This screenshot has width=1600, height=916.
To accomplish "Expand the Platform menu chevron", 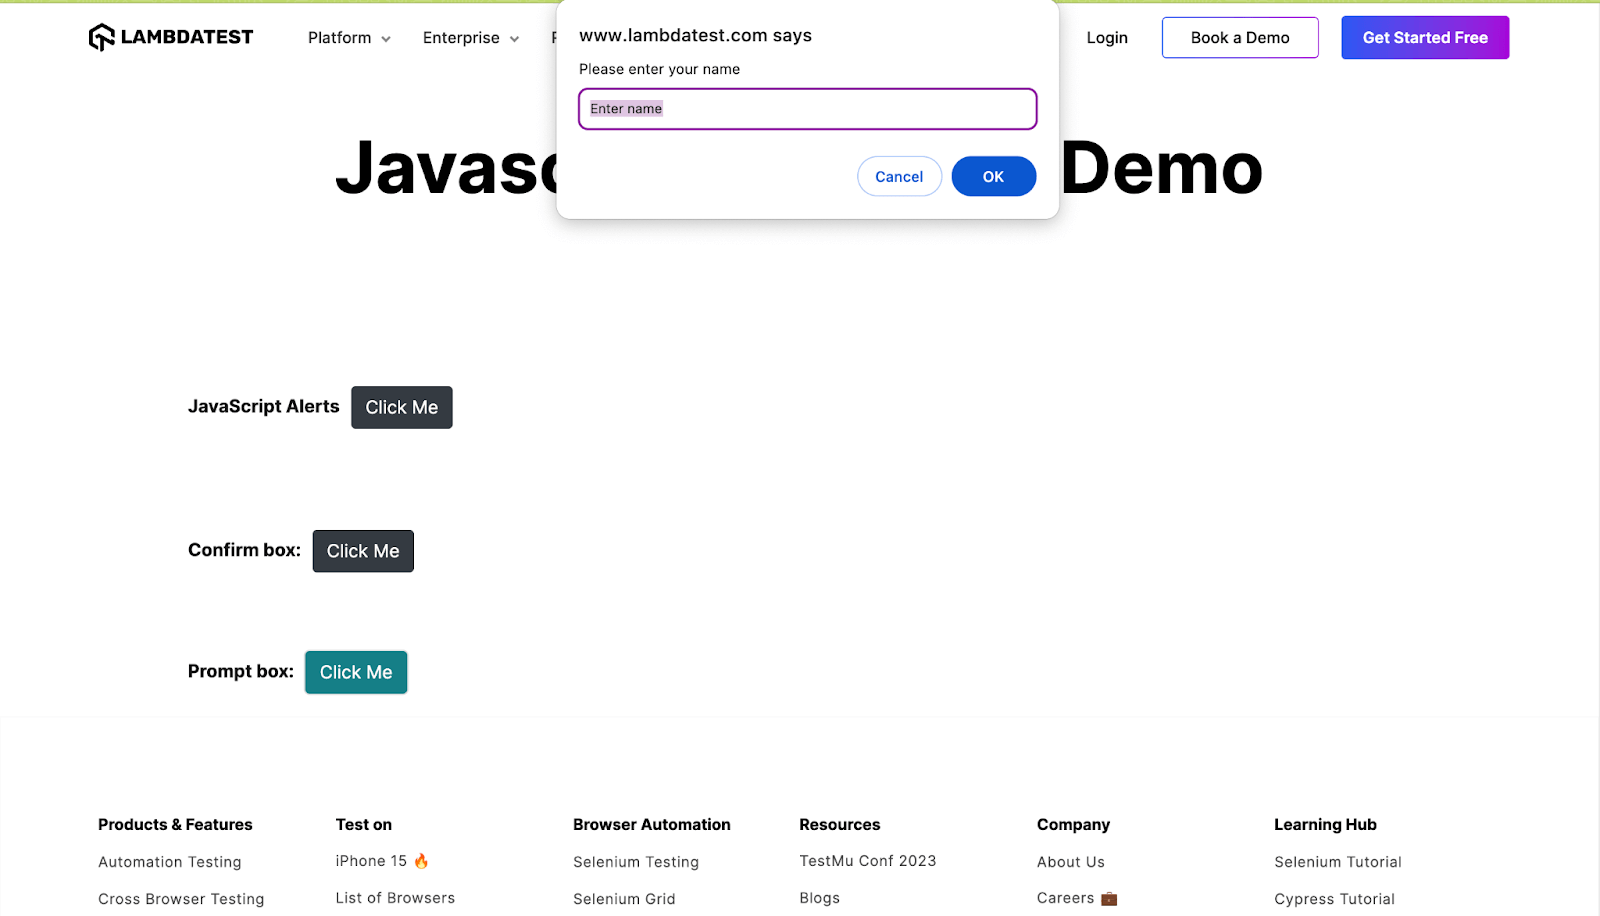I will point(386,39).
